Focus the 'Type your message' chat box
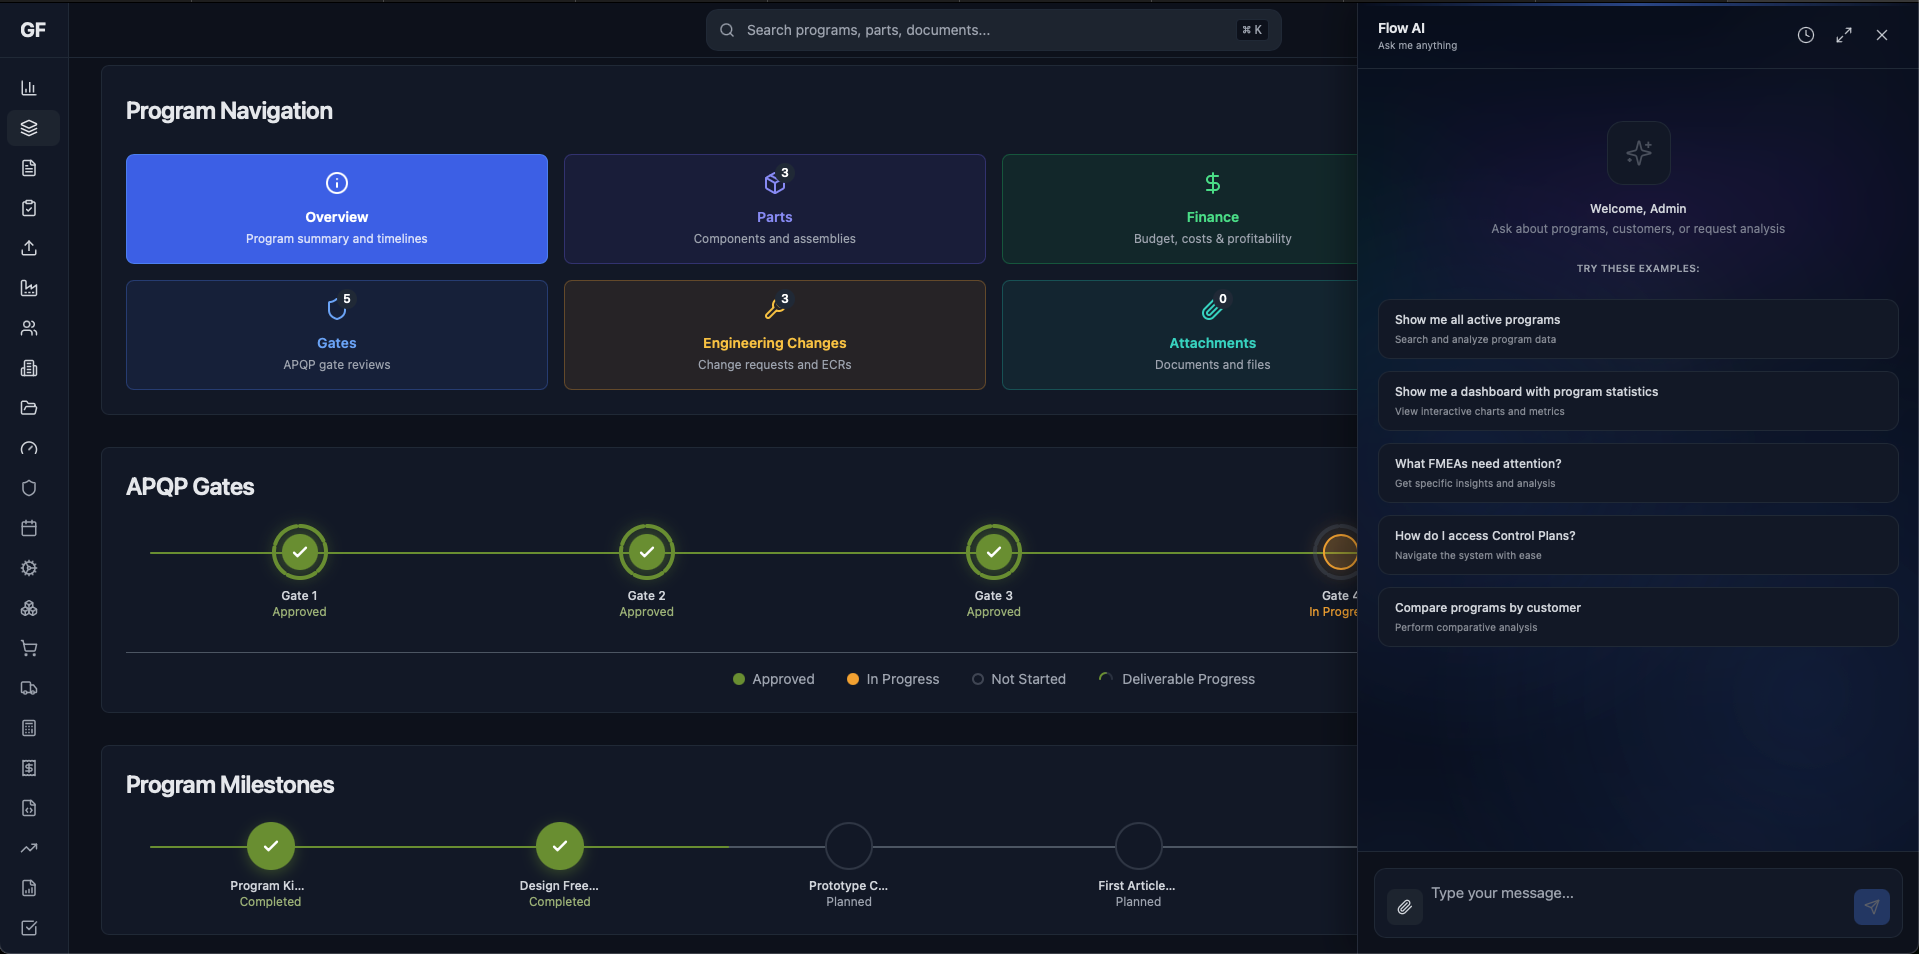 click(x=1635, y=894)
